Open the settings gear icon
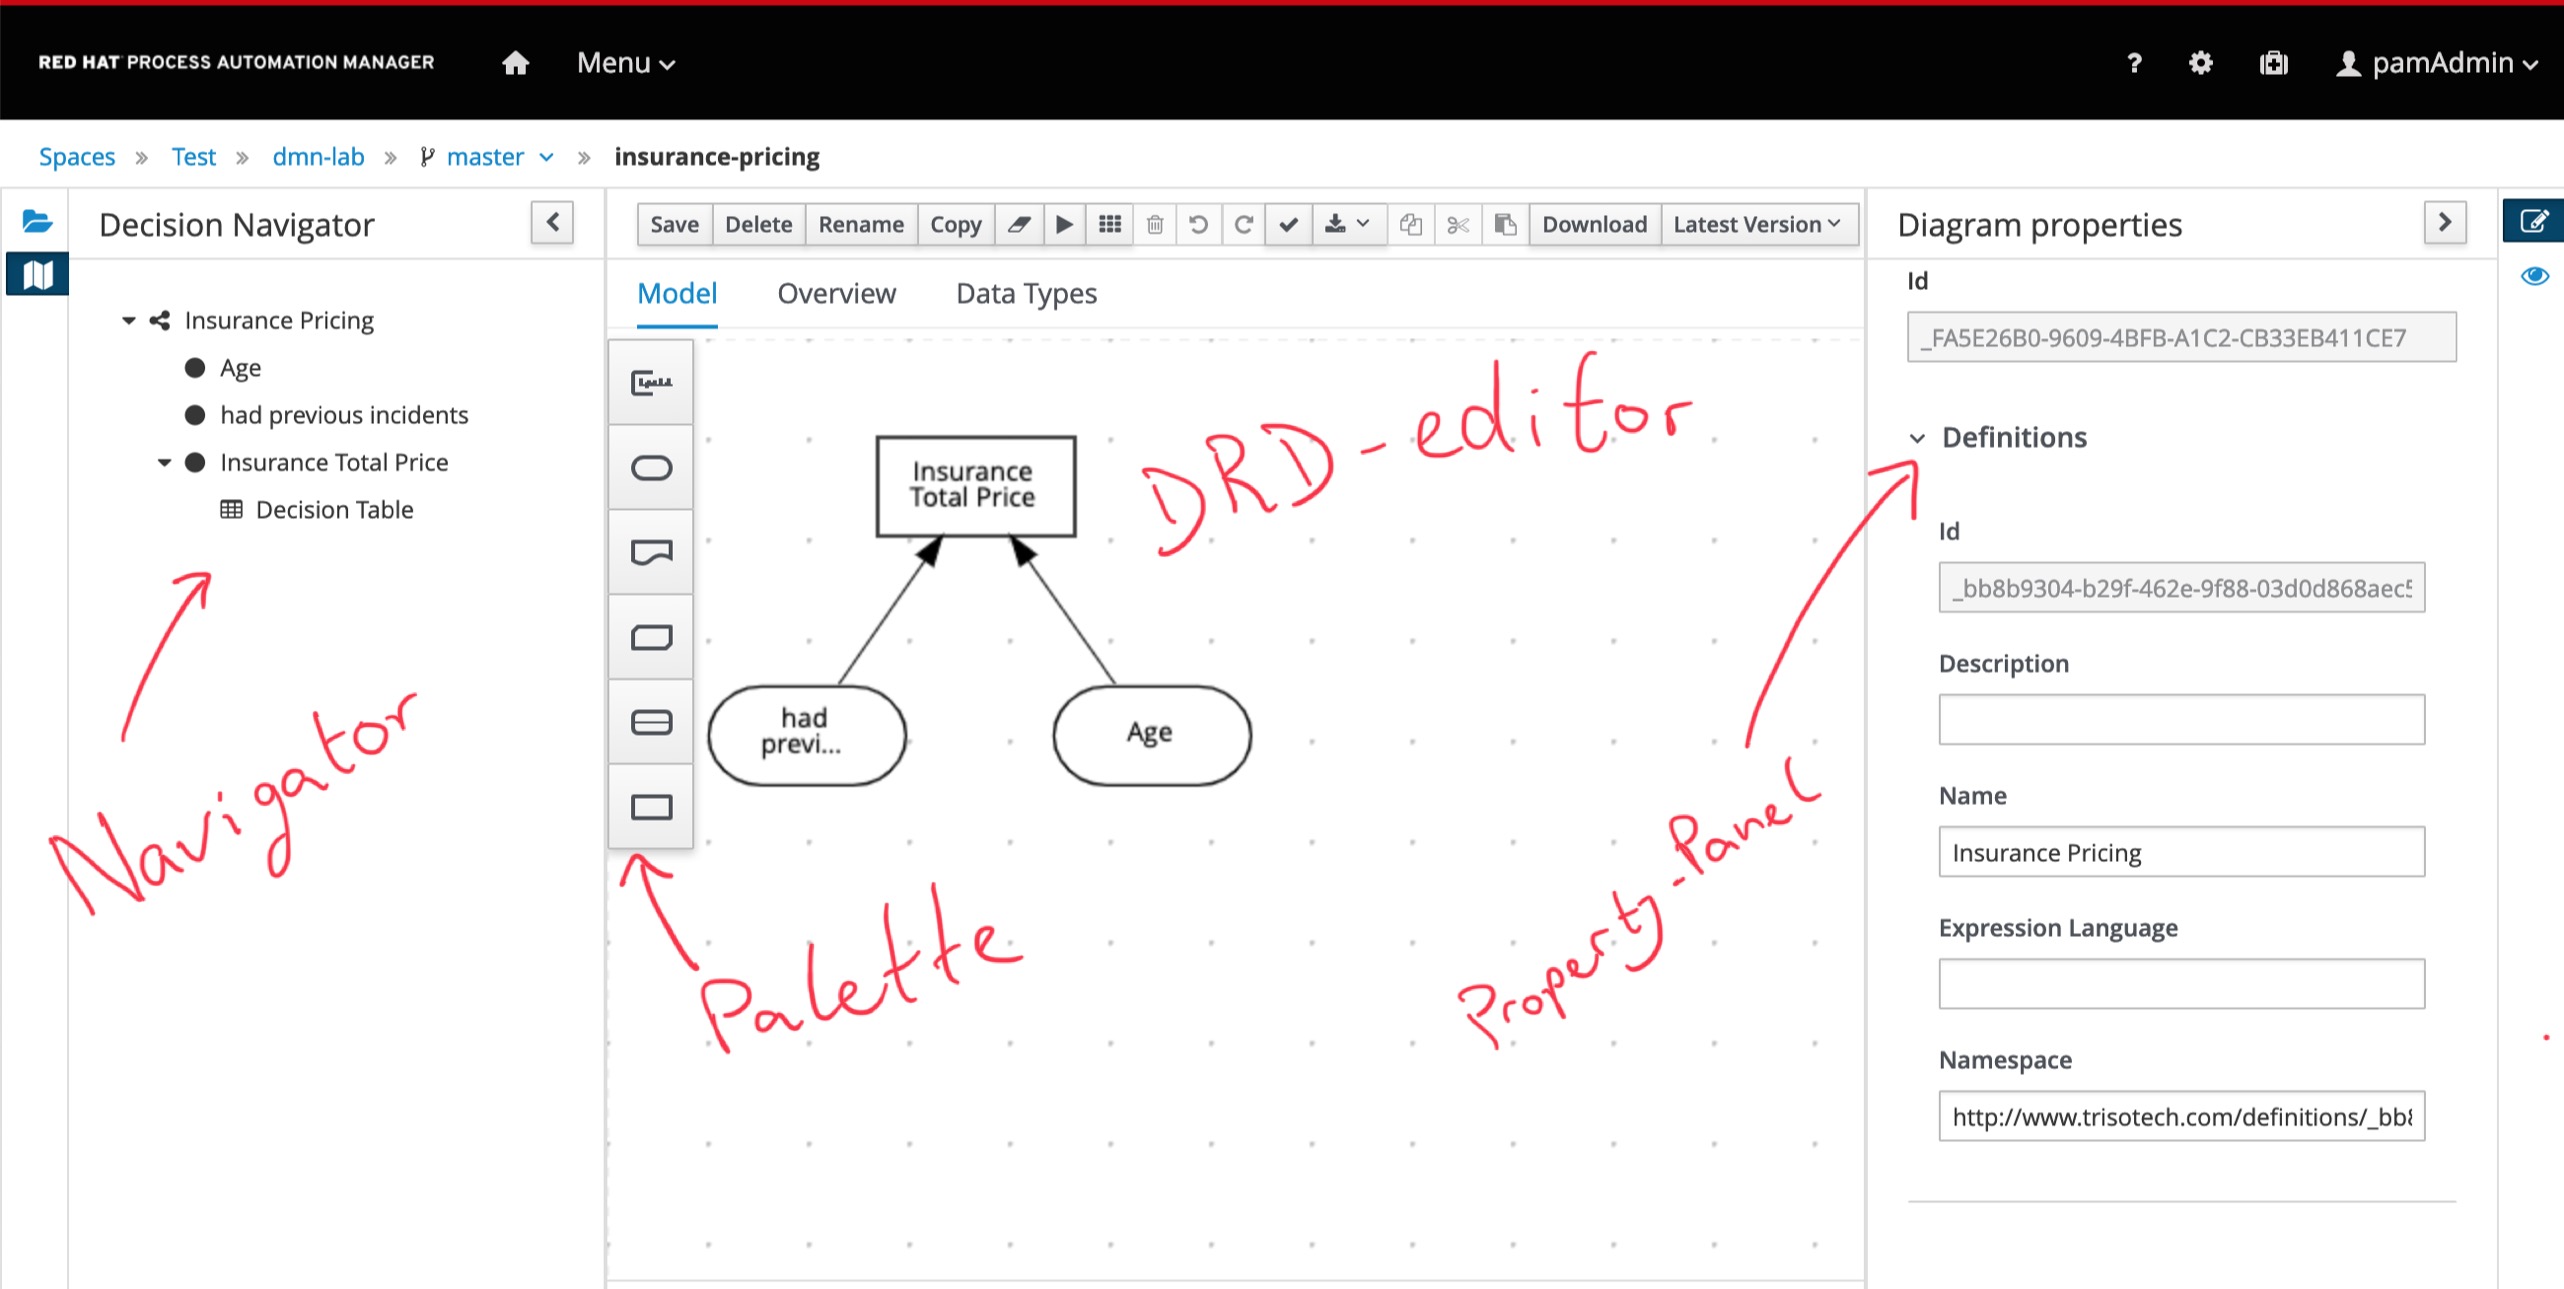 2200,63
